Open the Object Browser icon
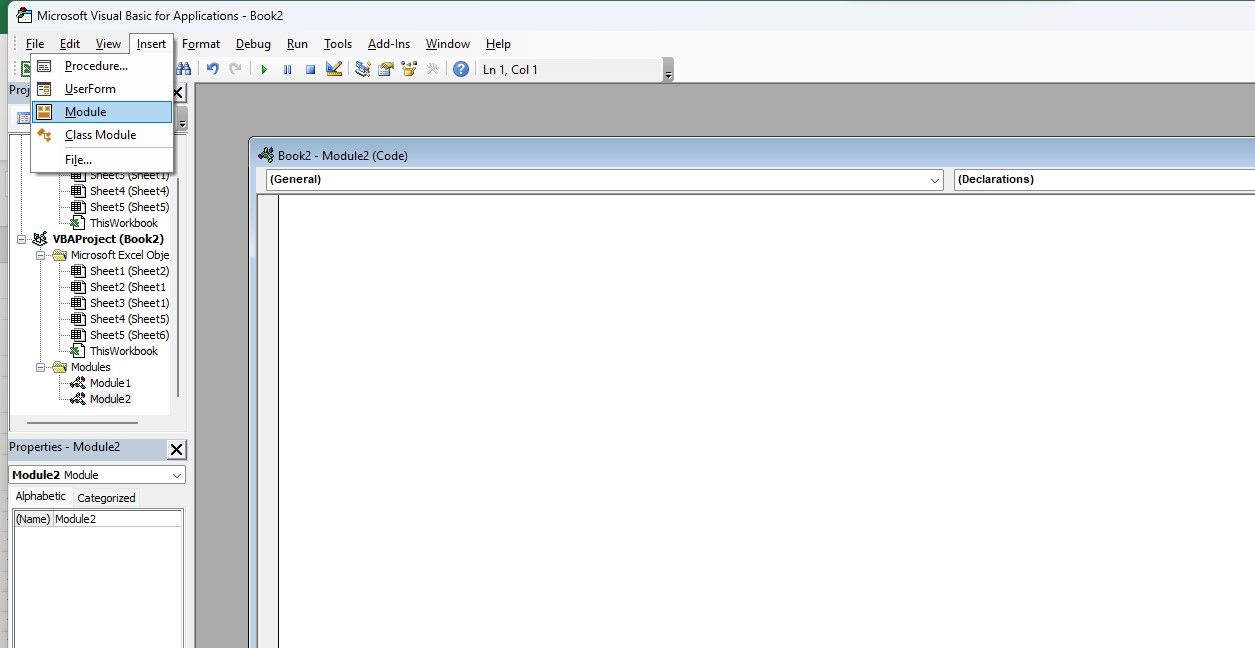Image resolution: width=1255 pixels, height=648 pixels. [x=409, y=69]
